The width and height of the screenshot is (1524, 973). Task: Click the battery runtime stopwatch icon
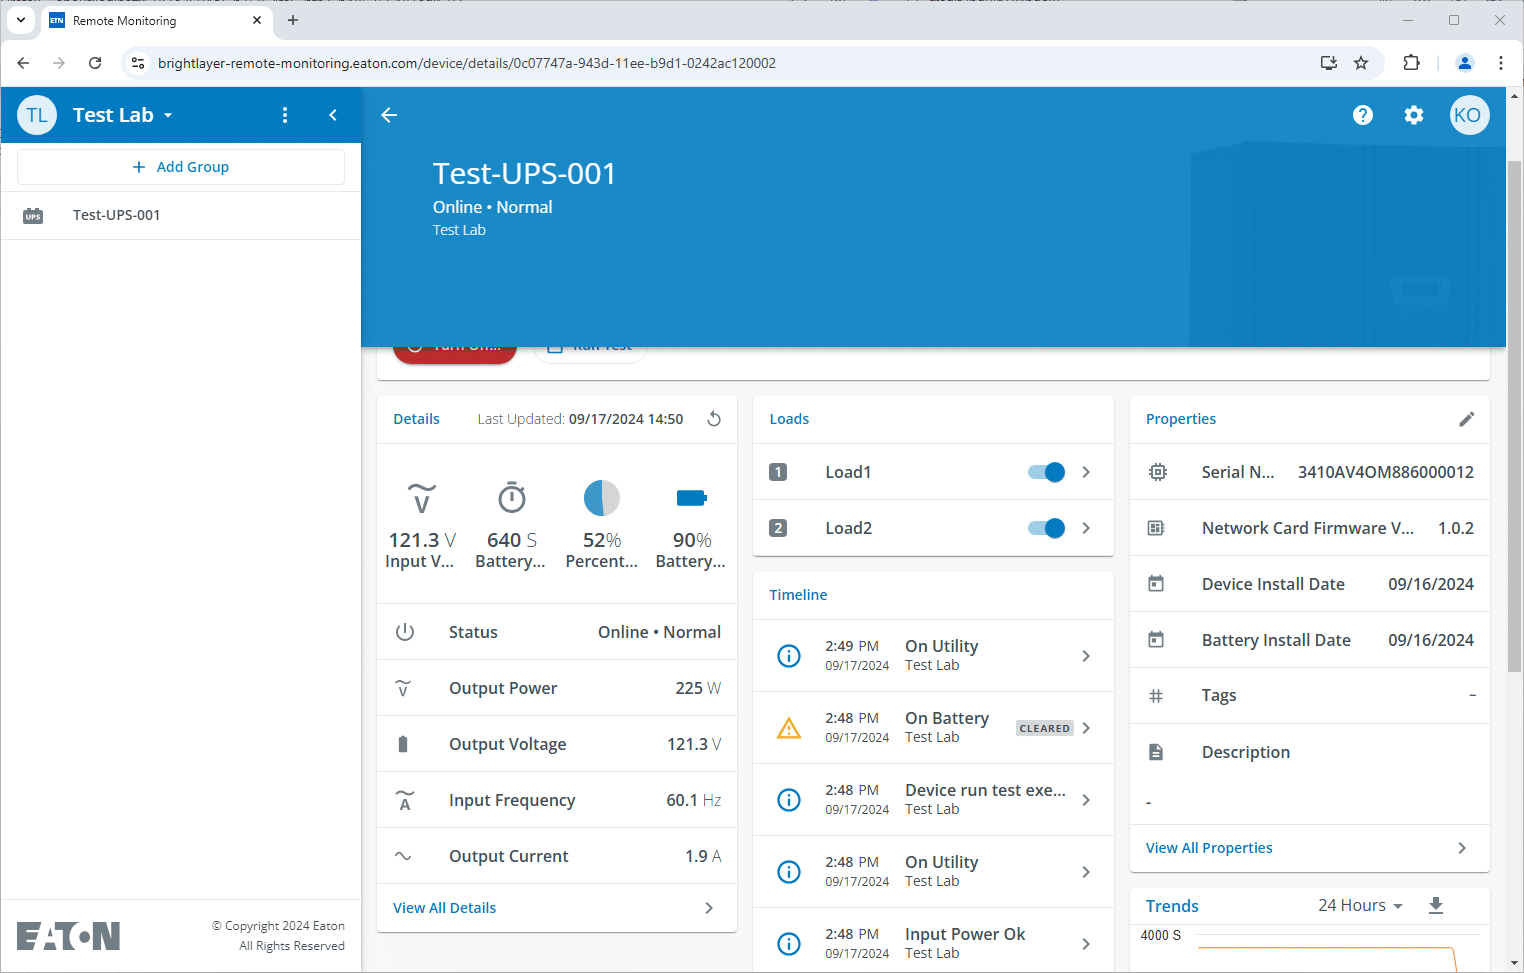512,497
